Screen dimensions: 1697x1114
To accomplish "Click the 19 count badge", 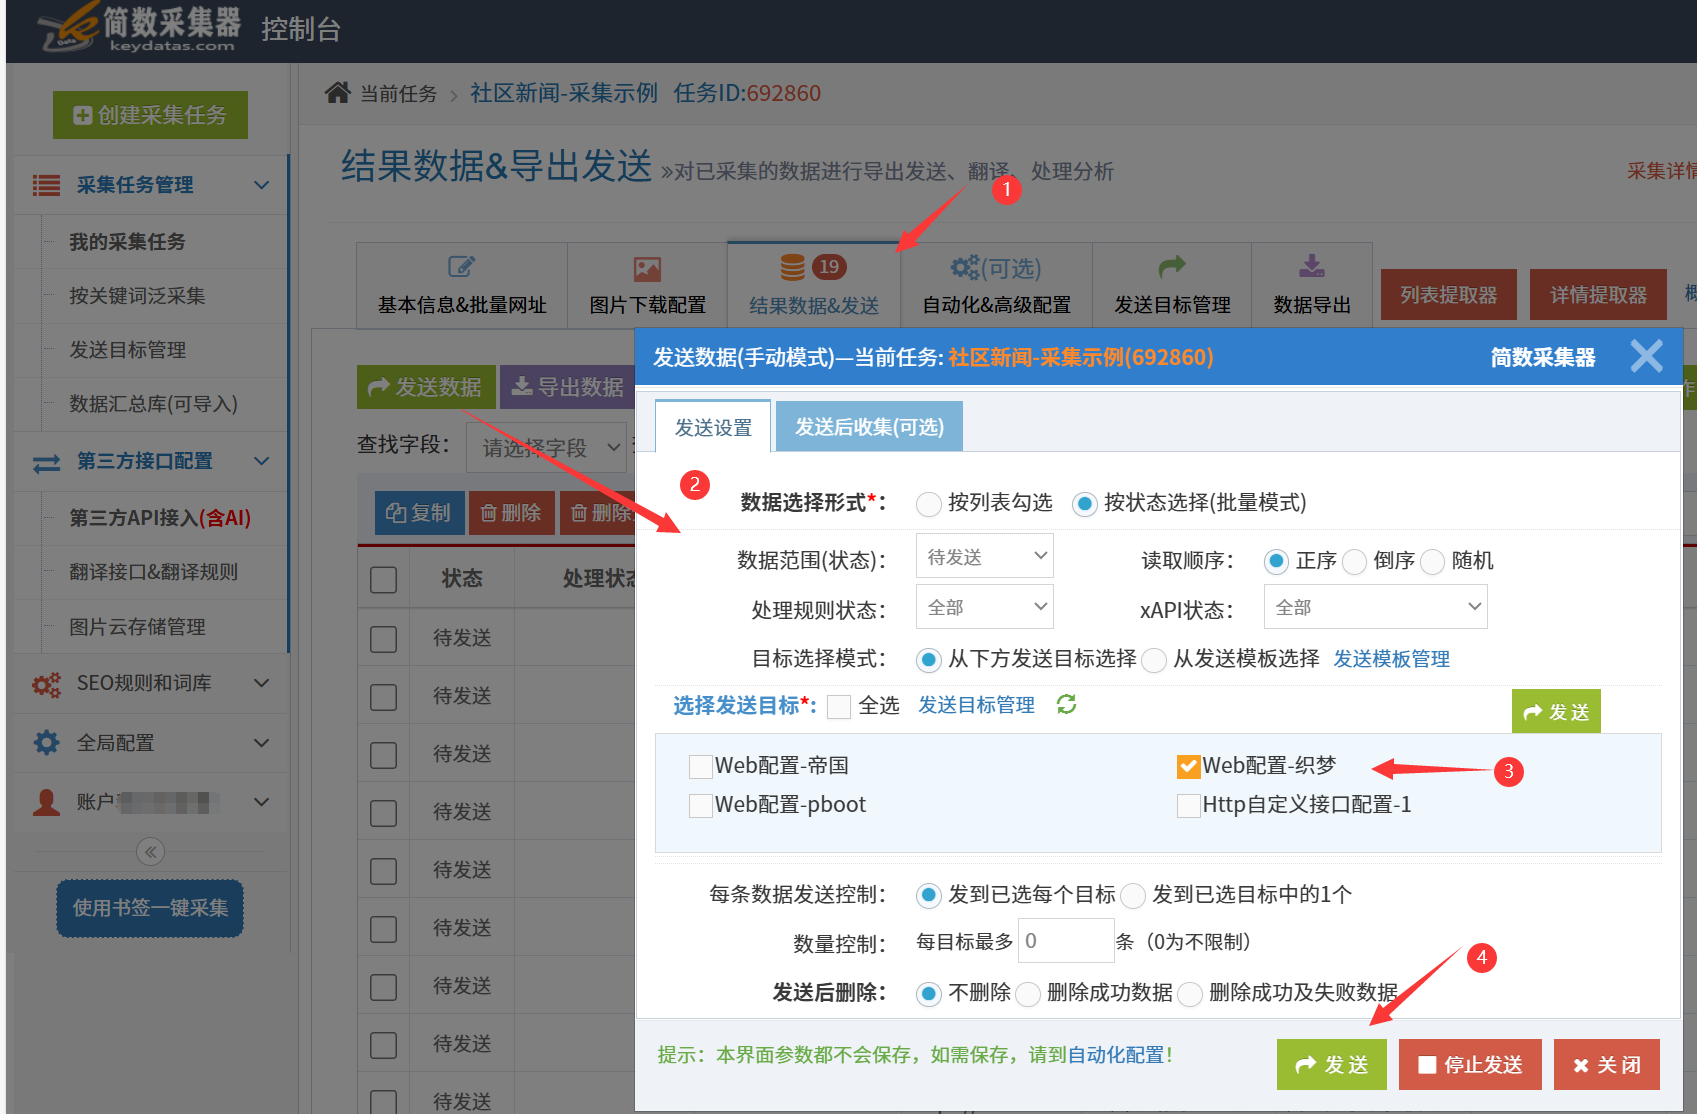I will [829, 267].
